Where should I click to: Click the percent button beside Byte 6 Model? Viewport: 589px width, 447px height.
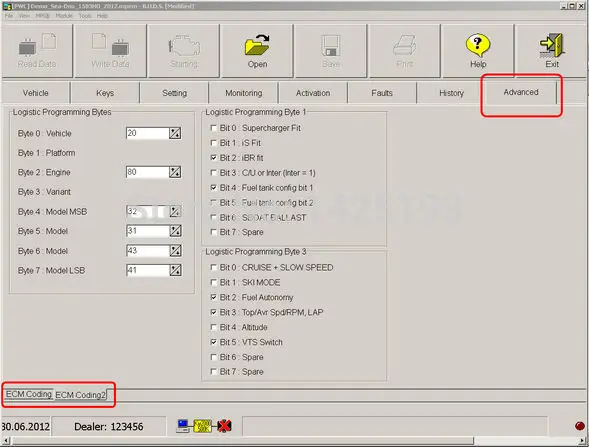[175, 251]
